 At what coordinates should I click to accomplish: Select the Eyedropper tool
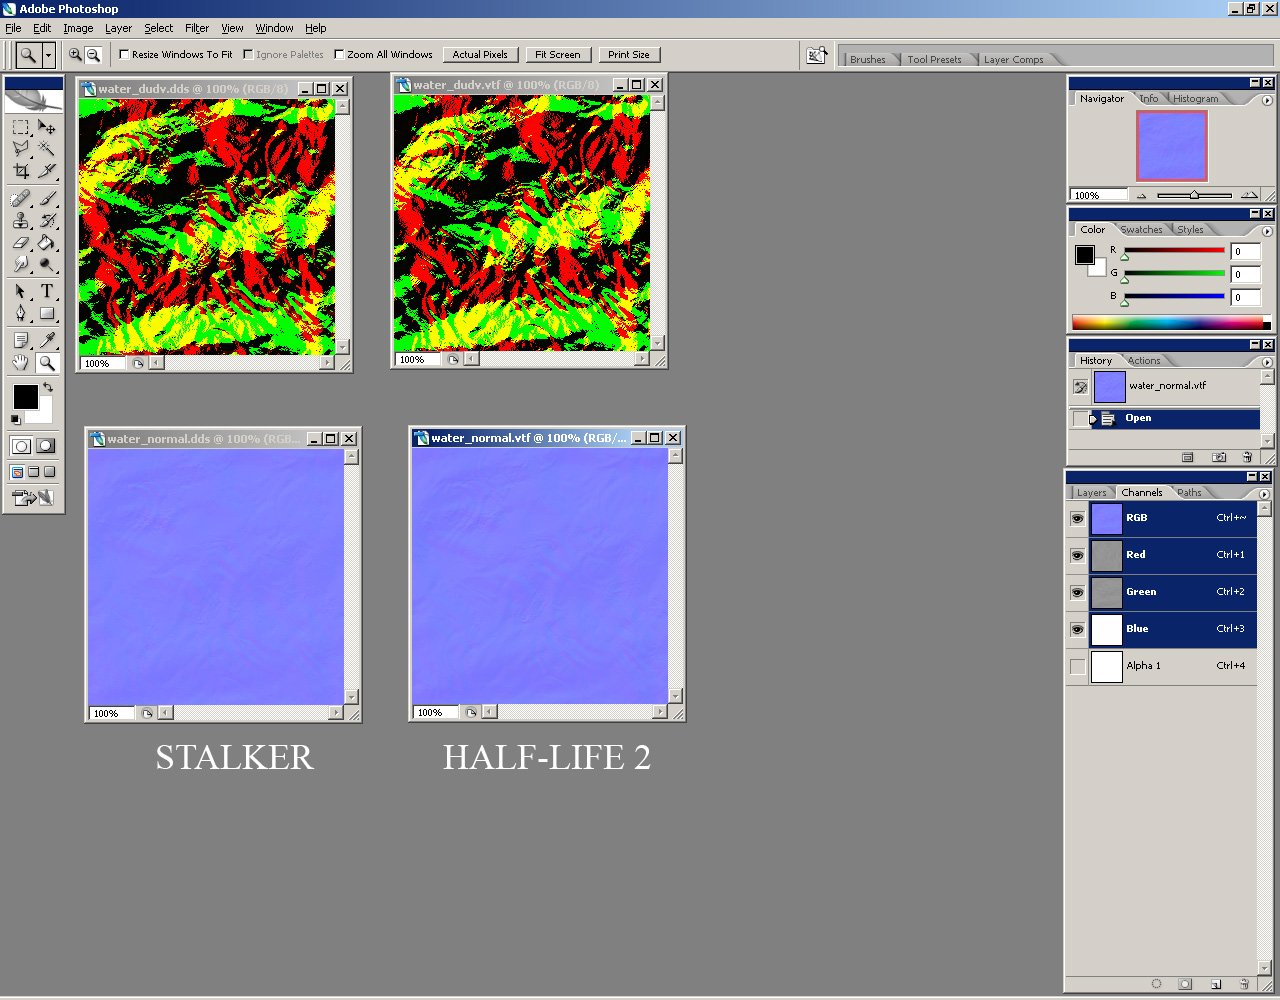pos(46,341)
